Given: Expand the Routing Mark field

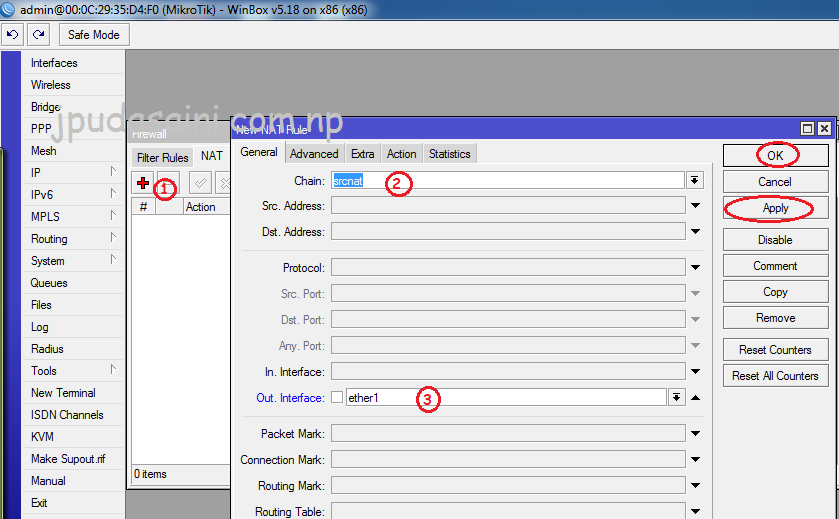Looking at the screenshot, I should (696, 485).
